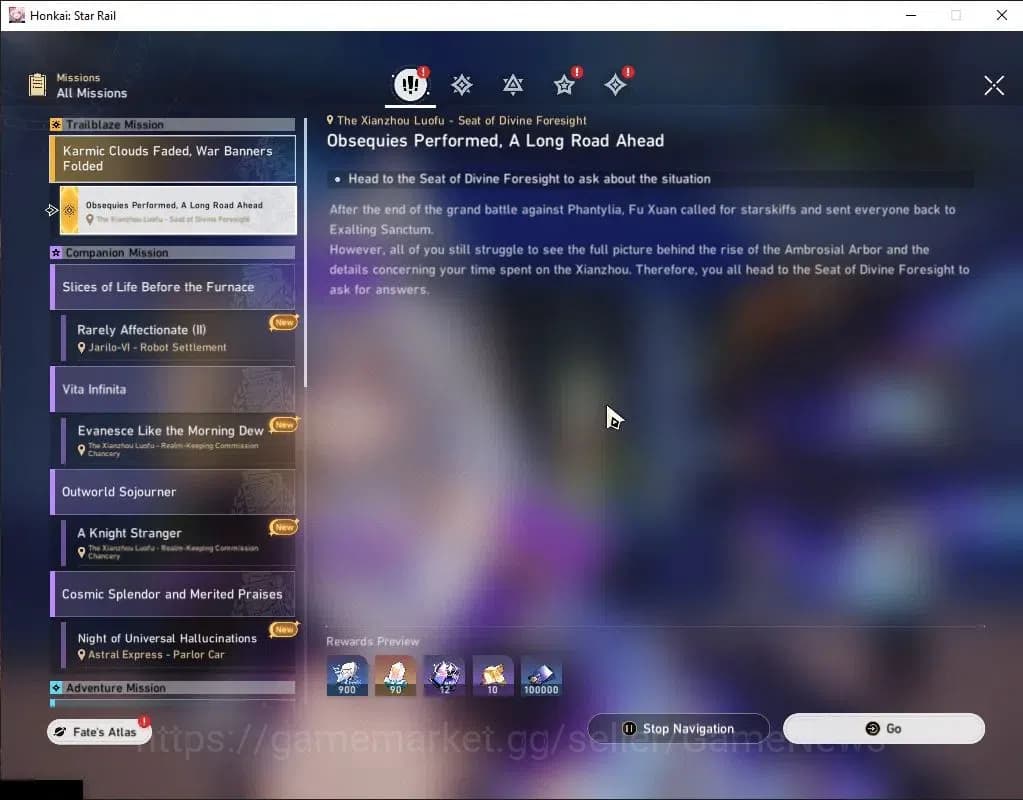Select the All Missions tab icon
The height and width of the screenshot is (800, 1023).
coord(410,84)
